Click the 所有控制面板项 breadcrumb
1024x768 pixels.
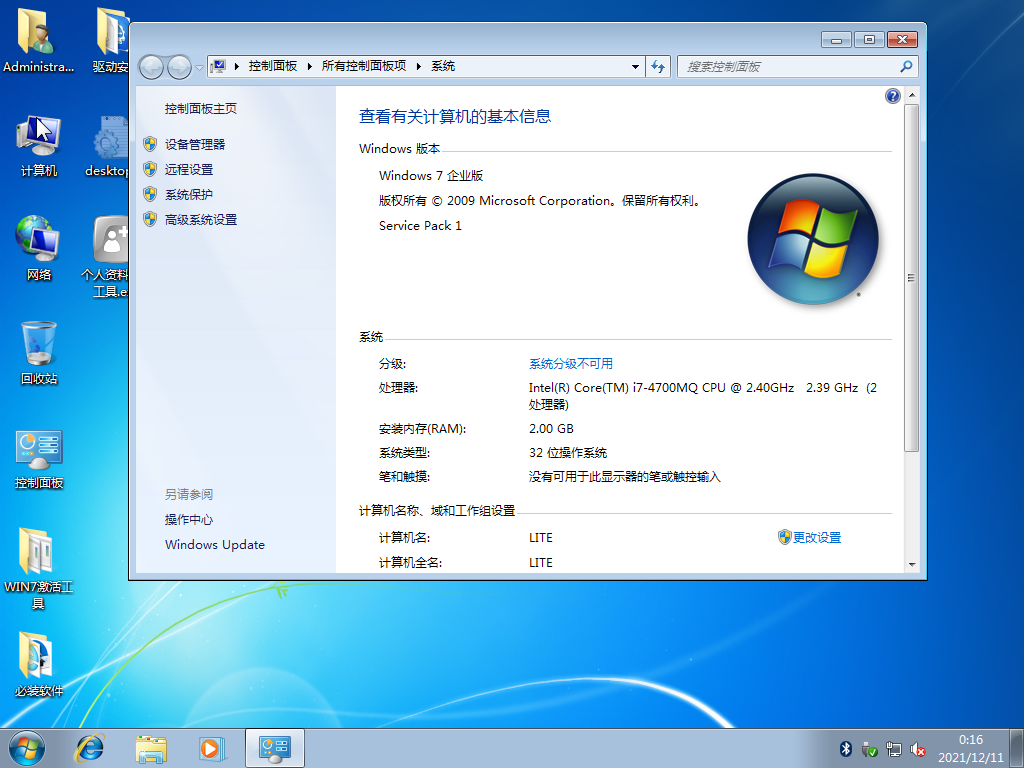[x=364, y=66]
